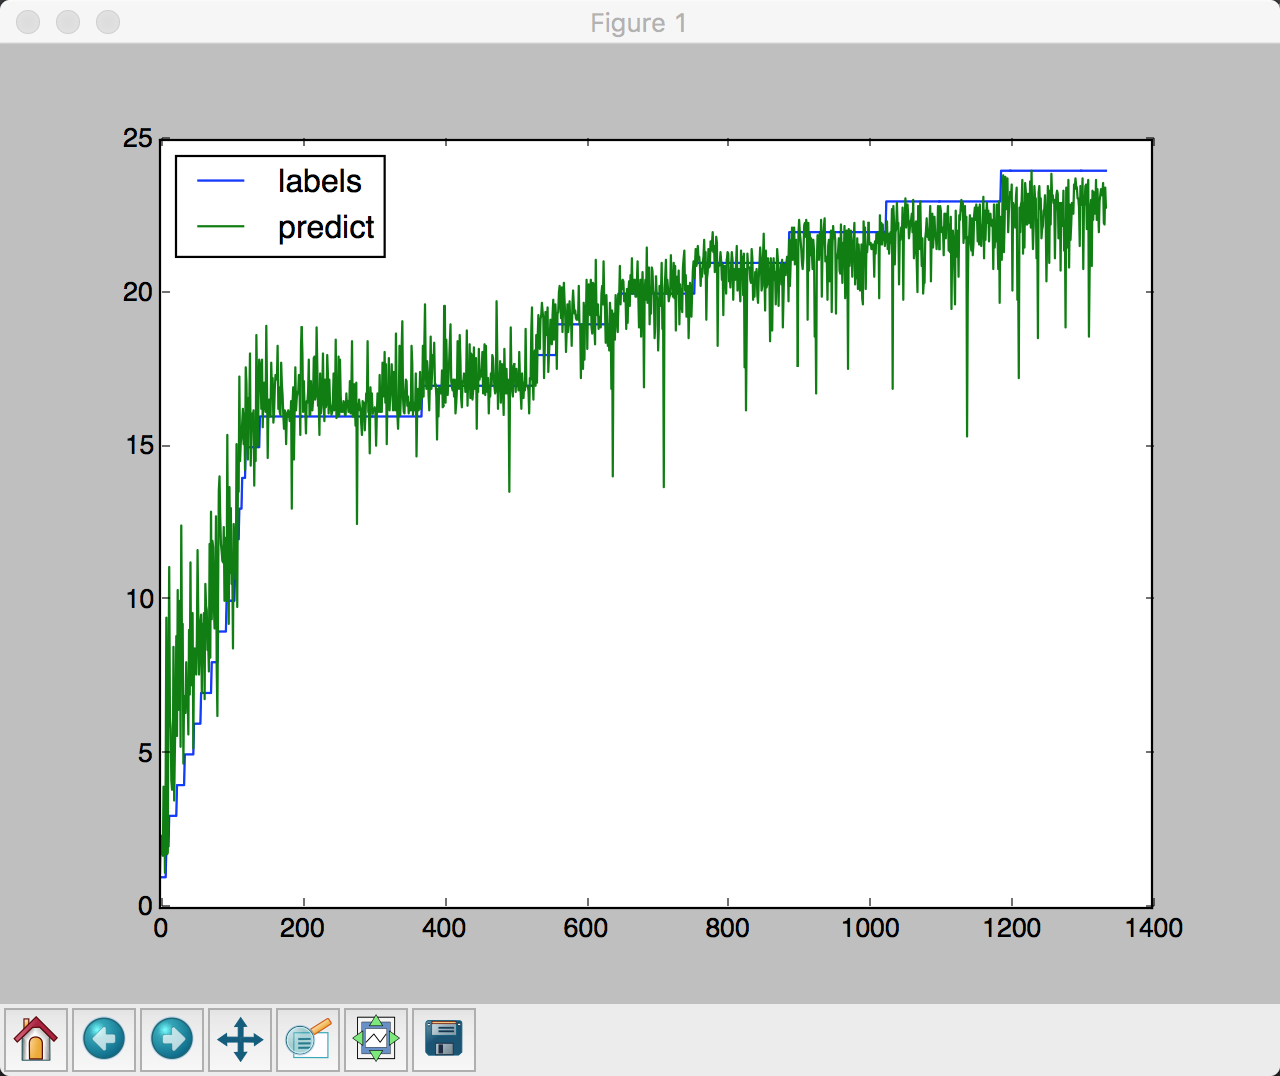
Task: Go forward to next plot view
Action: 172,1040
